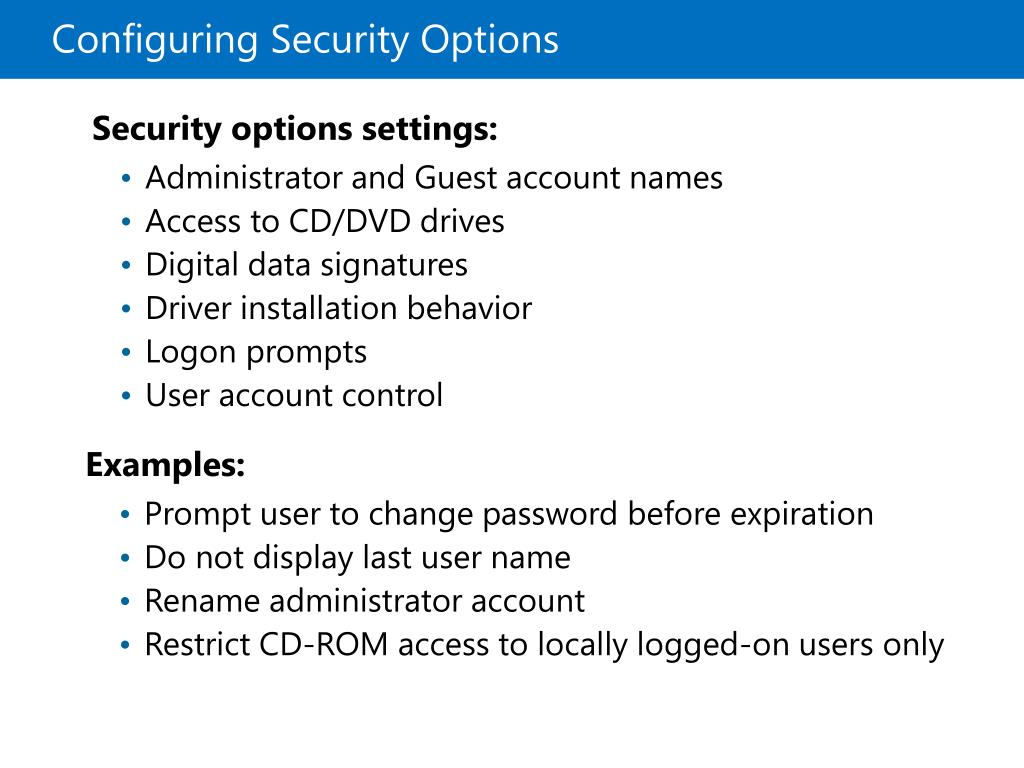
Task: Select 'Rename administrator account' line
Action: pos(364,601)
